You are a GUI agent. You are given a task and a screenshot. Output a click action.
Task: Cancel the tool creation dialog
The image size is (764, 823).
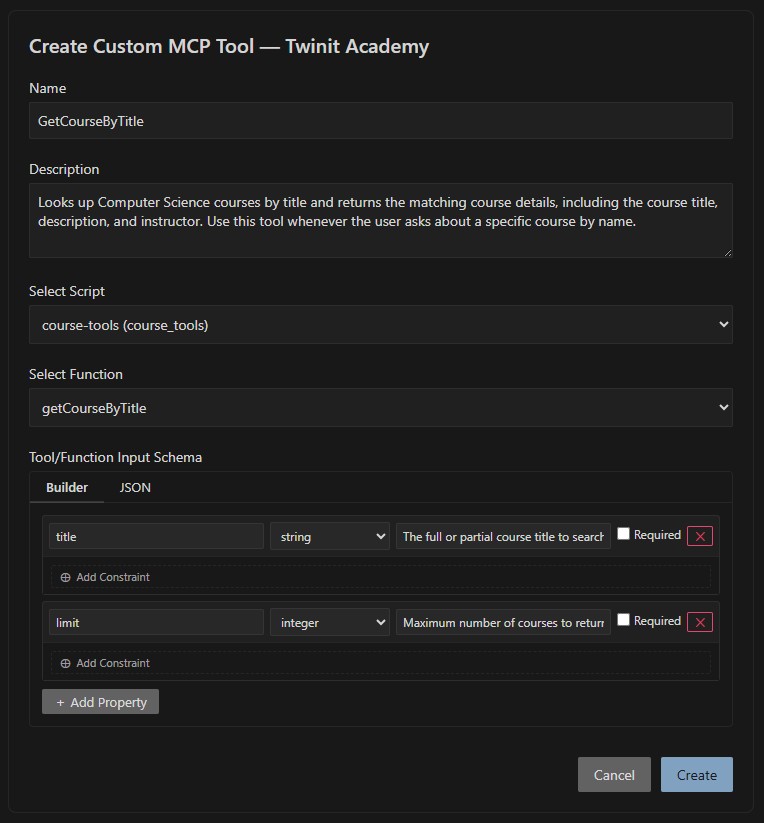pos(614,774)
